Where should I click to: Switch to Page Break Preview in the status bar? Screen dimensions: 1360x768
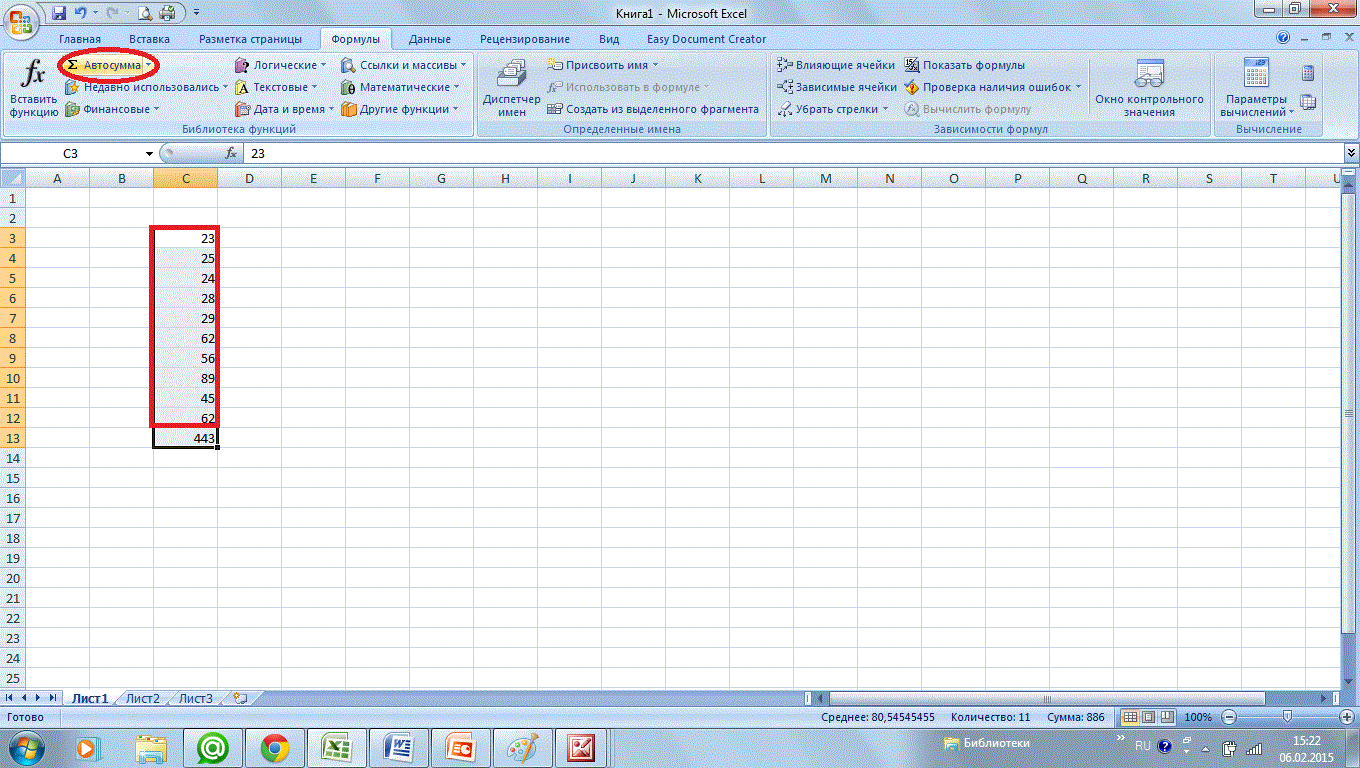click(1166, 717)
